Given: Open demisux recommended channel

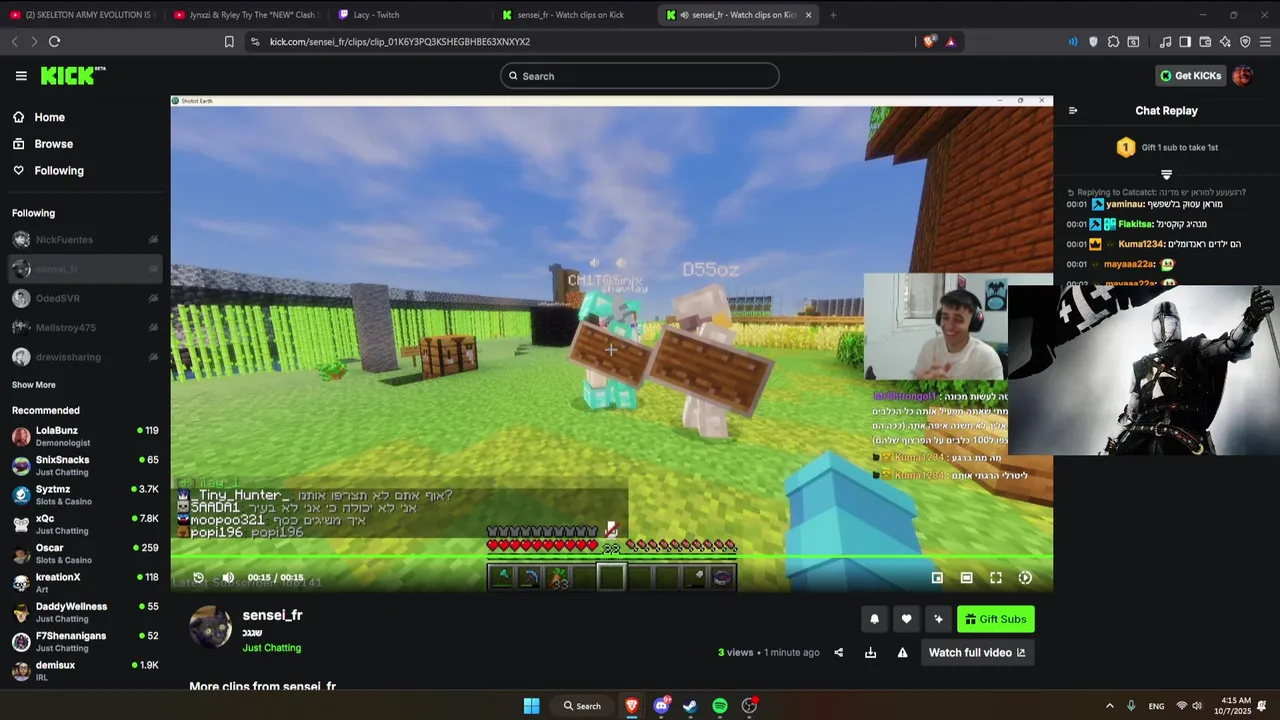Looking at the screenshot, I should [x=85, y=671].
